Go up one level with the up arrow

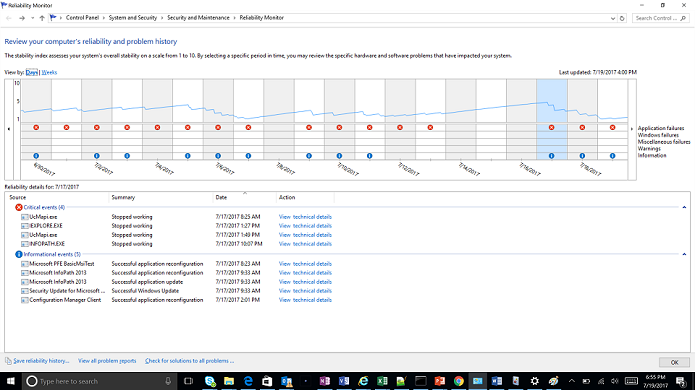pyautogui.click(x=42, y=18)
